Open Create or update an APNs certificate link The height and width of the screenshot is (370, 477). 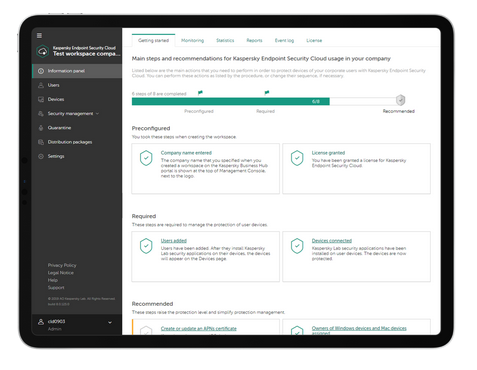click(199, 329)
